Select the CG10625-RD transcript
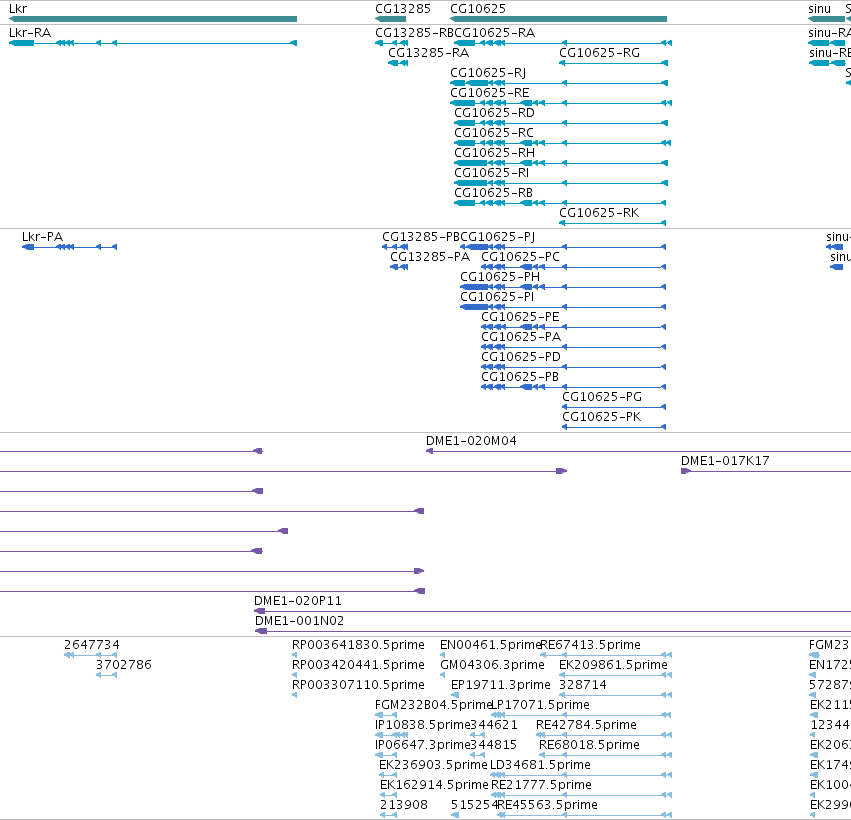Image resolution: width=851 pixels, height=820 pixels. tap(561, 123)
